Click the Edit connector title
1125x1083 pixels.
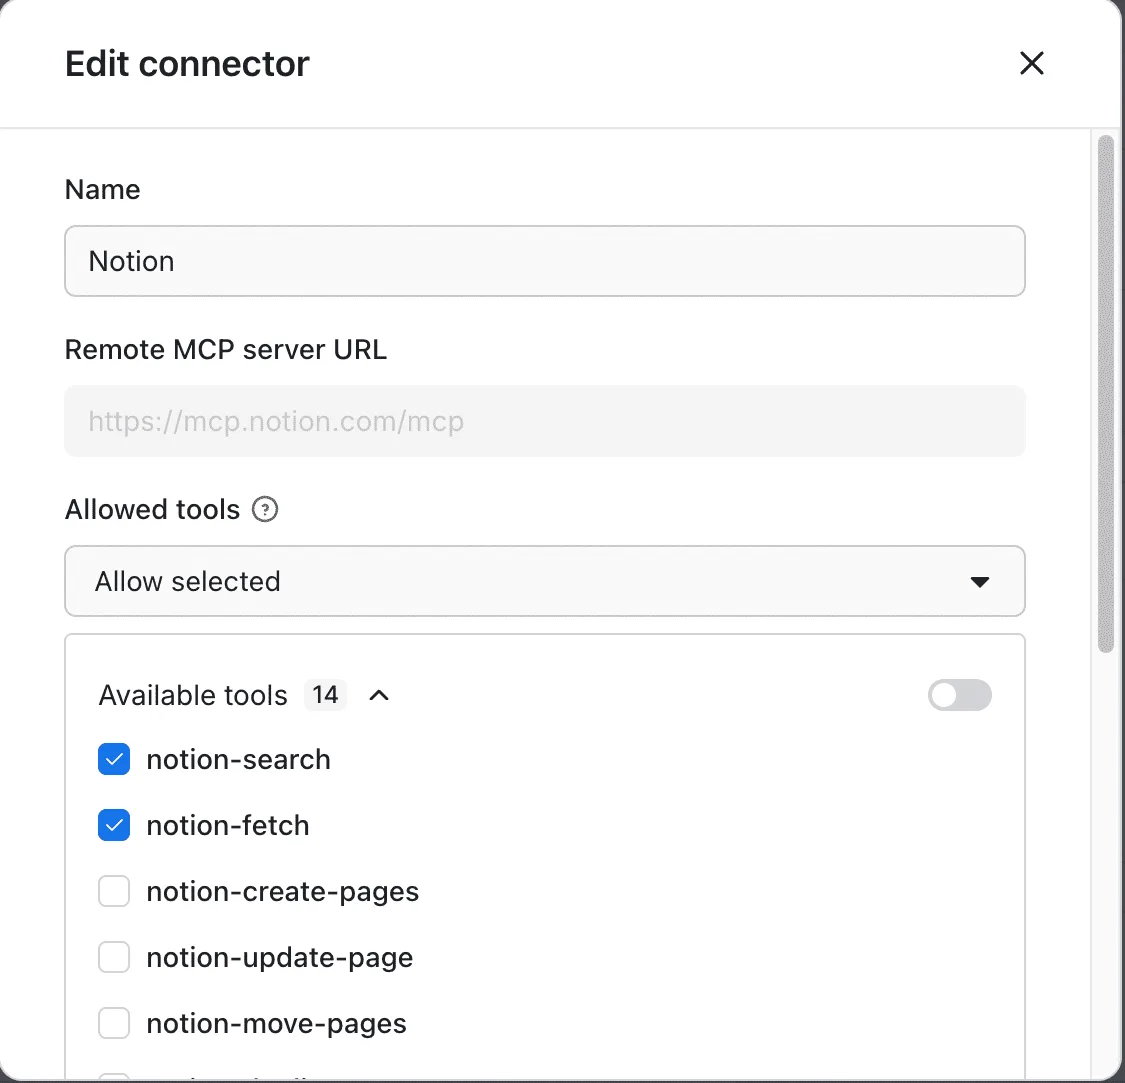coord(187,64)
